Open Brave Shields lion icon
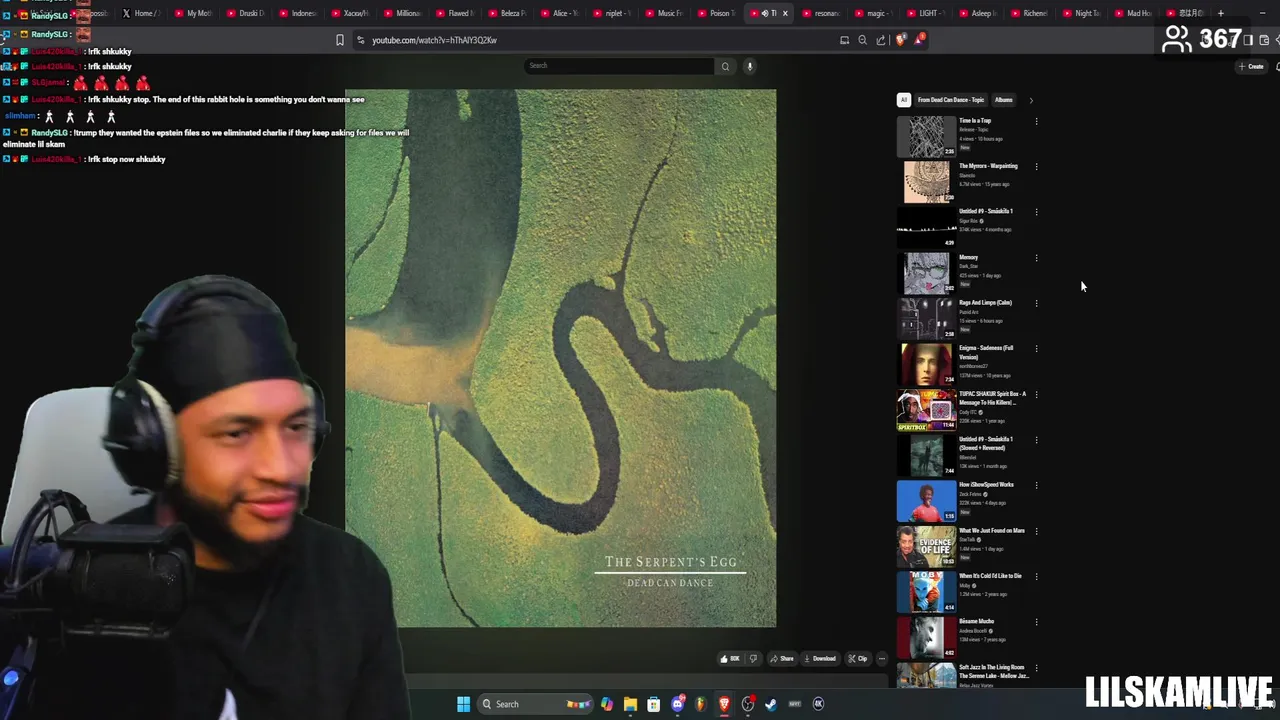 pos(901,40)
